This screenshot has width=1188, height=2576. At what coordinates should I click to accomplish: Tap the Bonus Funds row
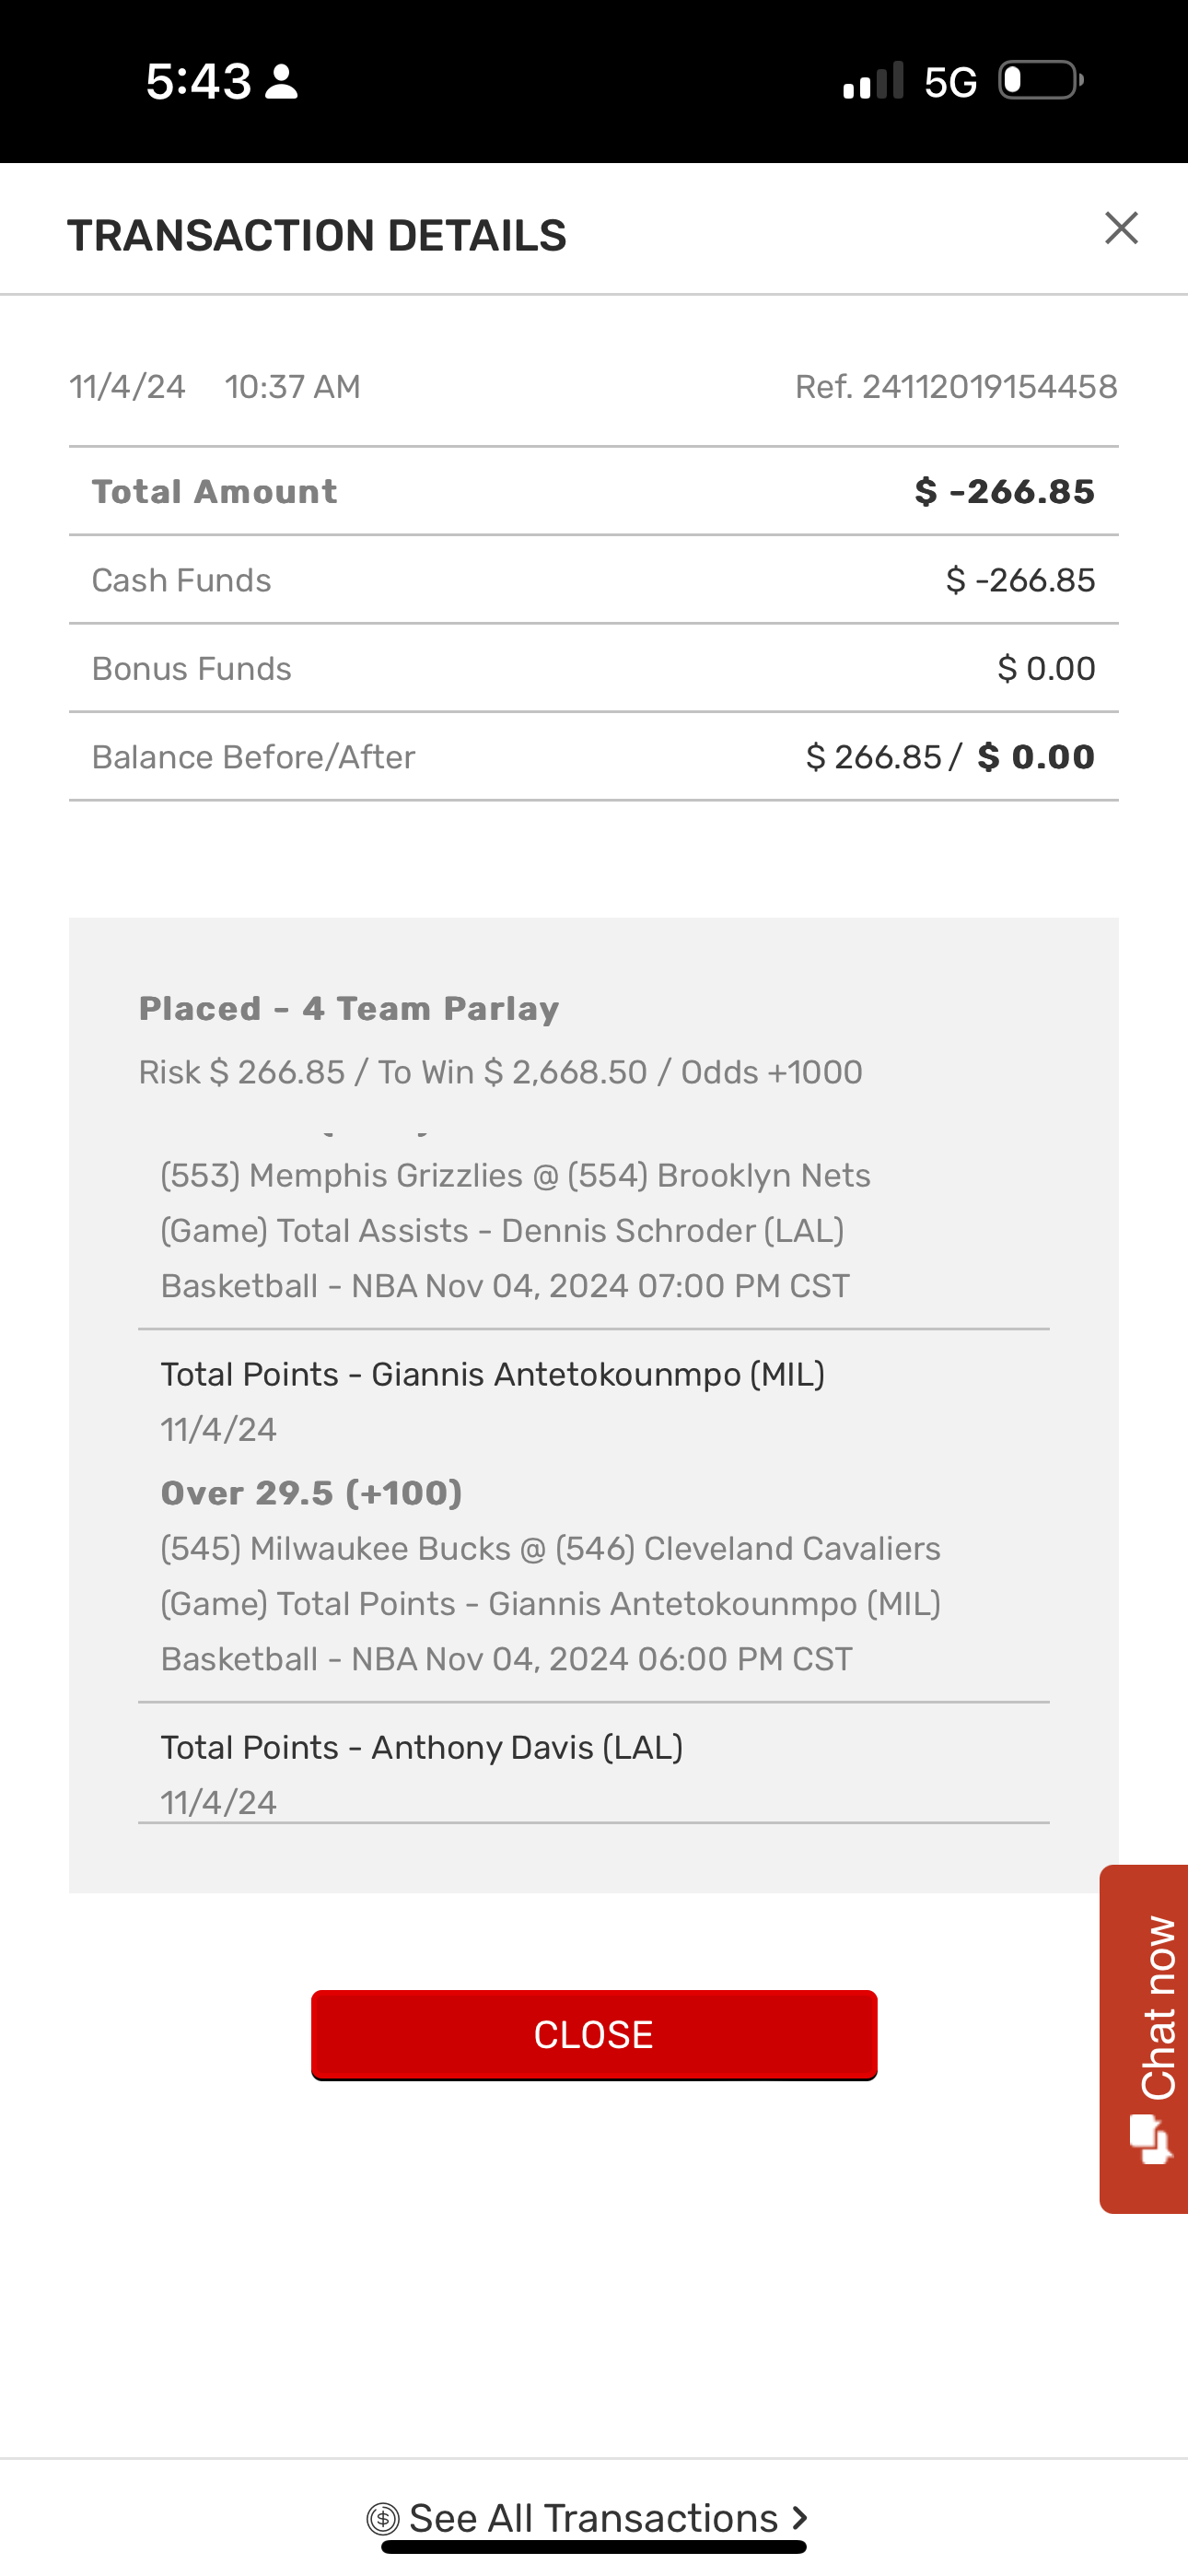click(593, 668)
